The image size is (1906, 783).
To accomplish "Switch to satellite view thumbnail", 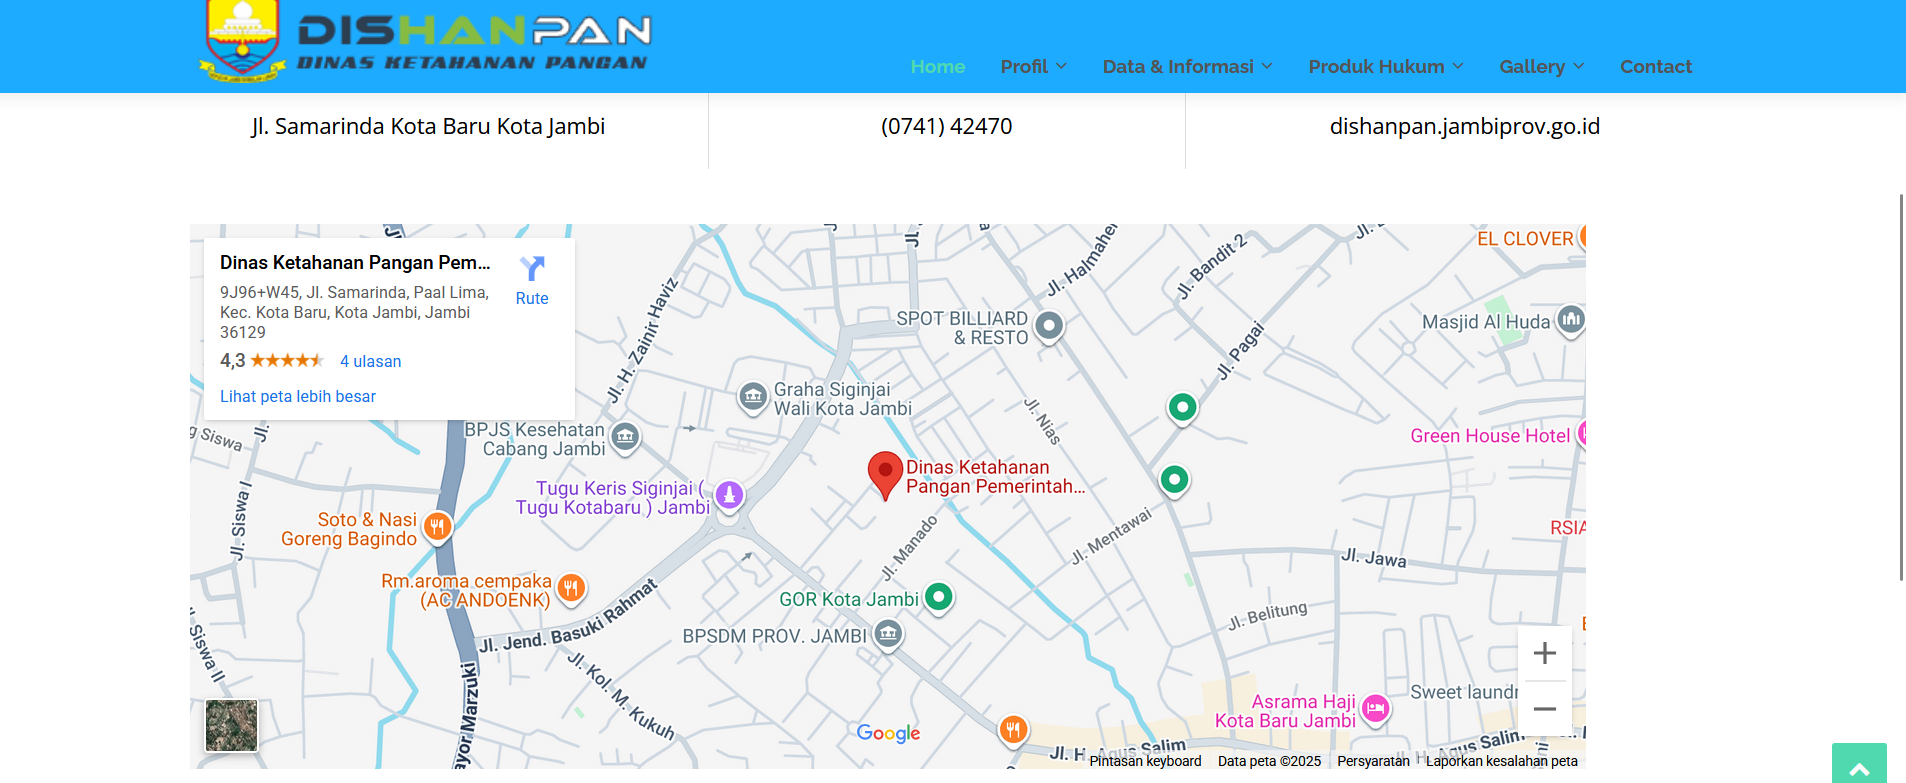I will [x=231, y=725].
